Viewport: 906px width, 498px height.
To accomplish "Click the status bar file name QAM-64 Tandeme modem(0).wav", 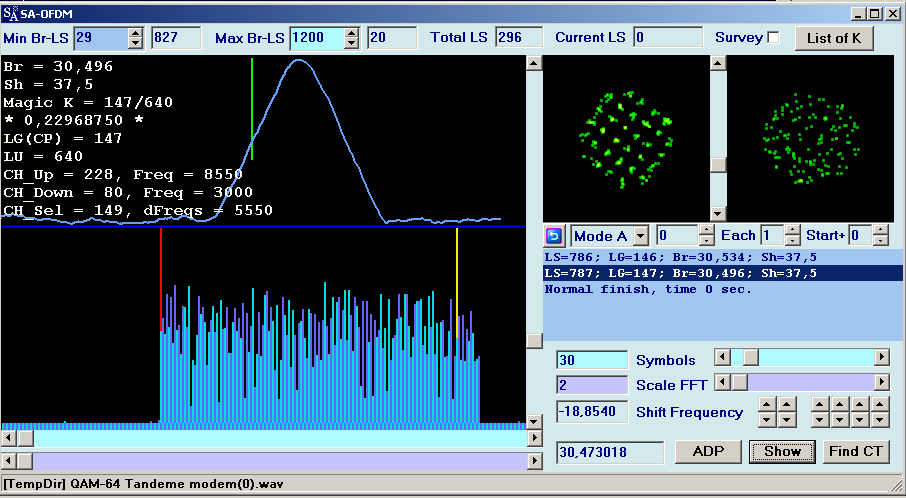I will coord(177,483).
